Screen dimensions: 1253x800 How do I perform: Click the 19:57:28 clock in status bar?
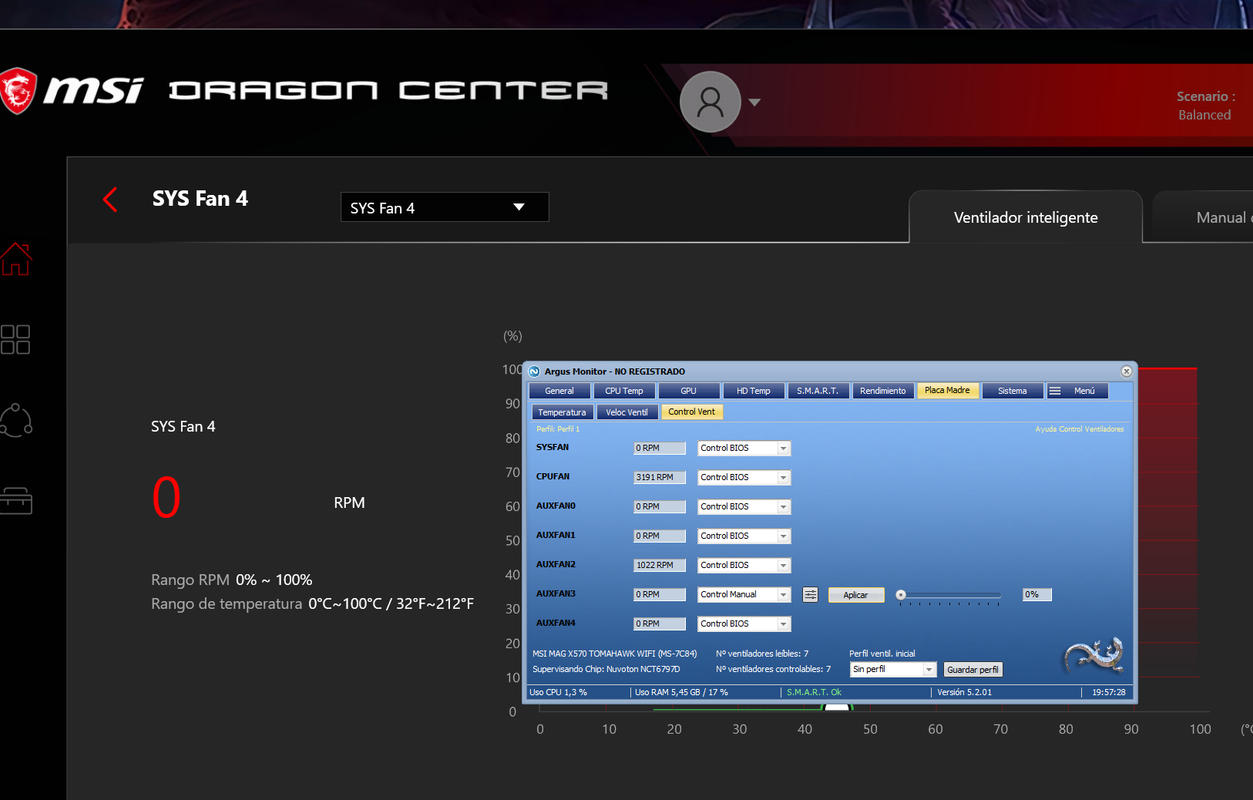tap(1110, 692)
